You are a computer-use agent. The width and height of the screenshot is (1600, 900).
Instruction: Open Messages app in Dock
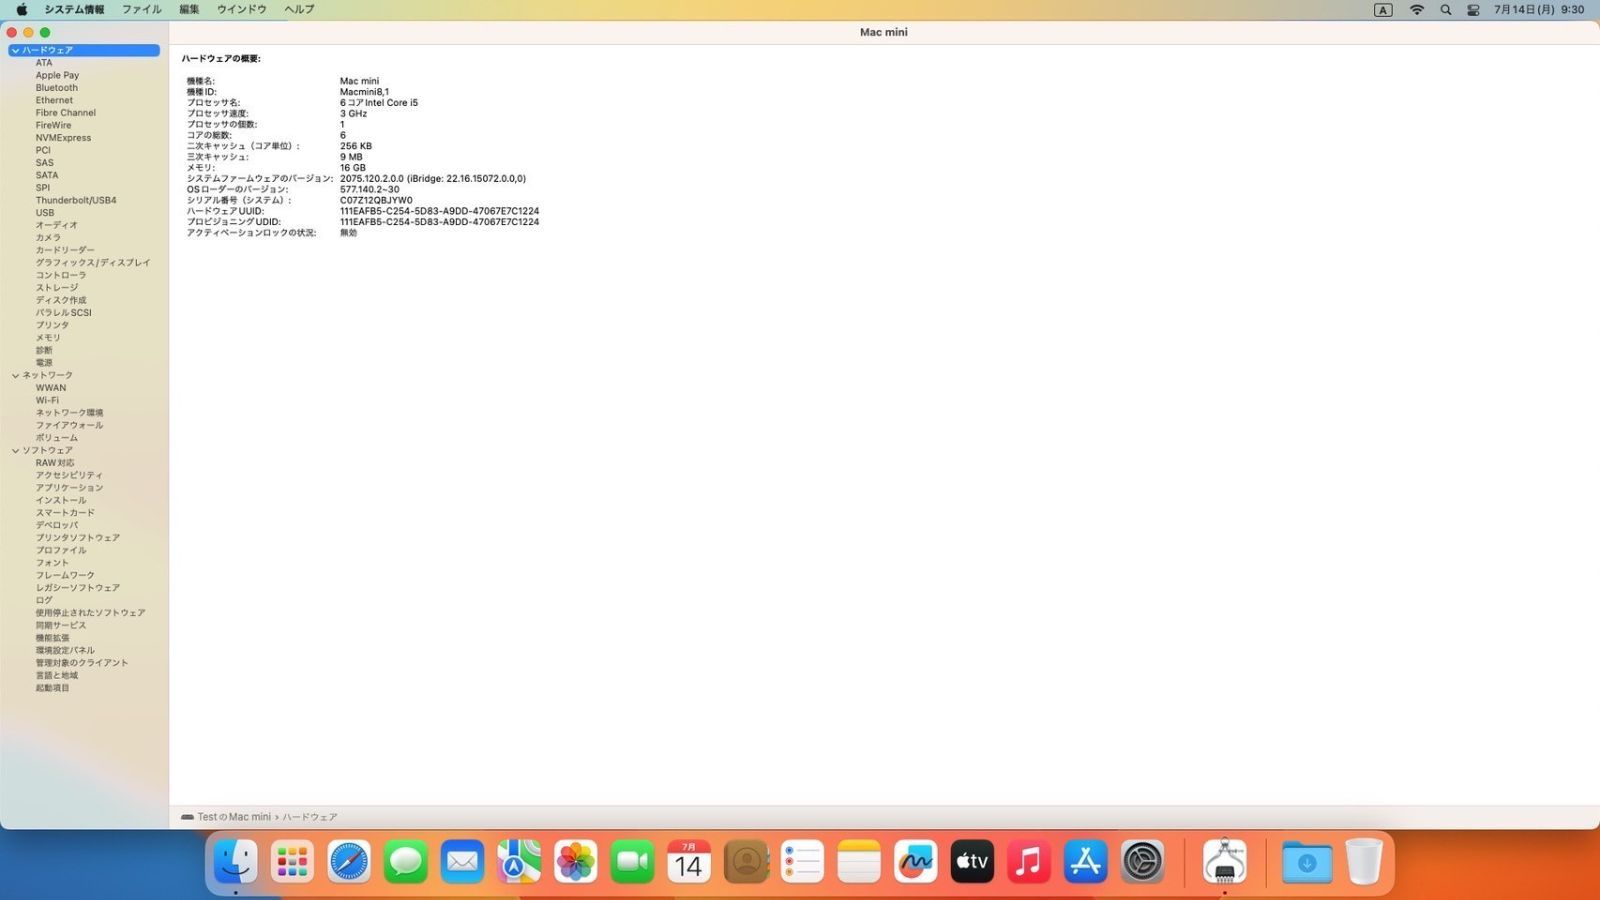[x=405, y=861]
